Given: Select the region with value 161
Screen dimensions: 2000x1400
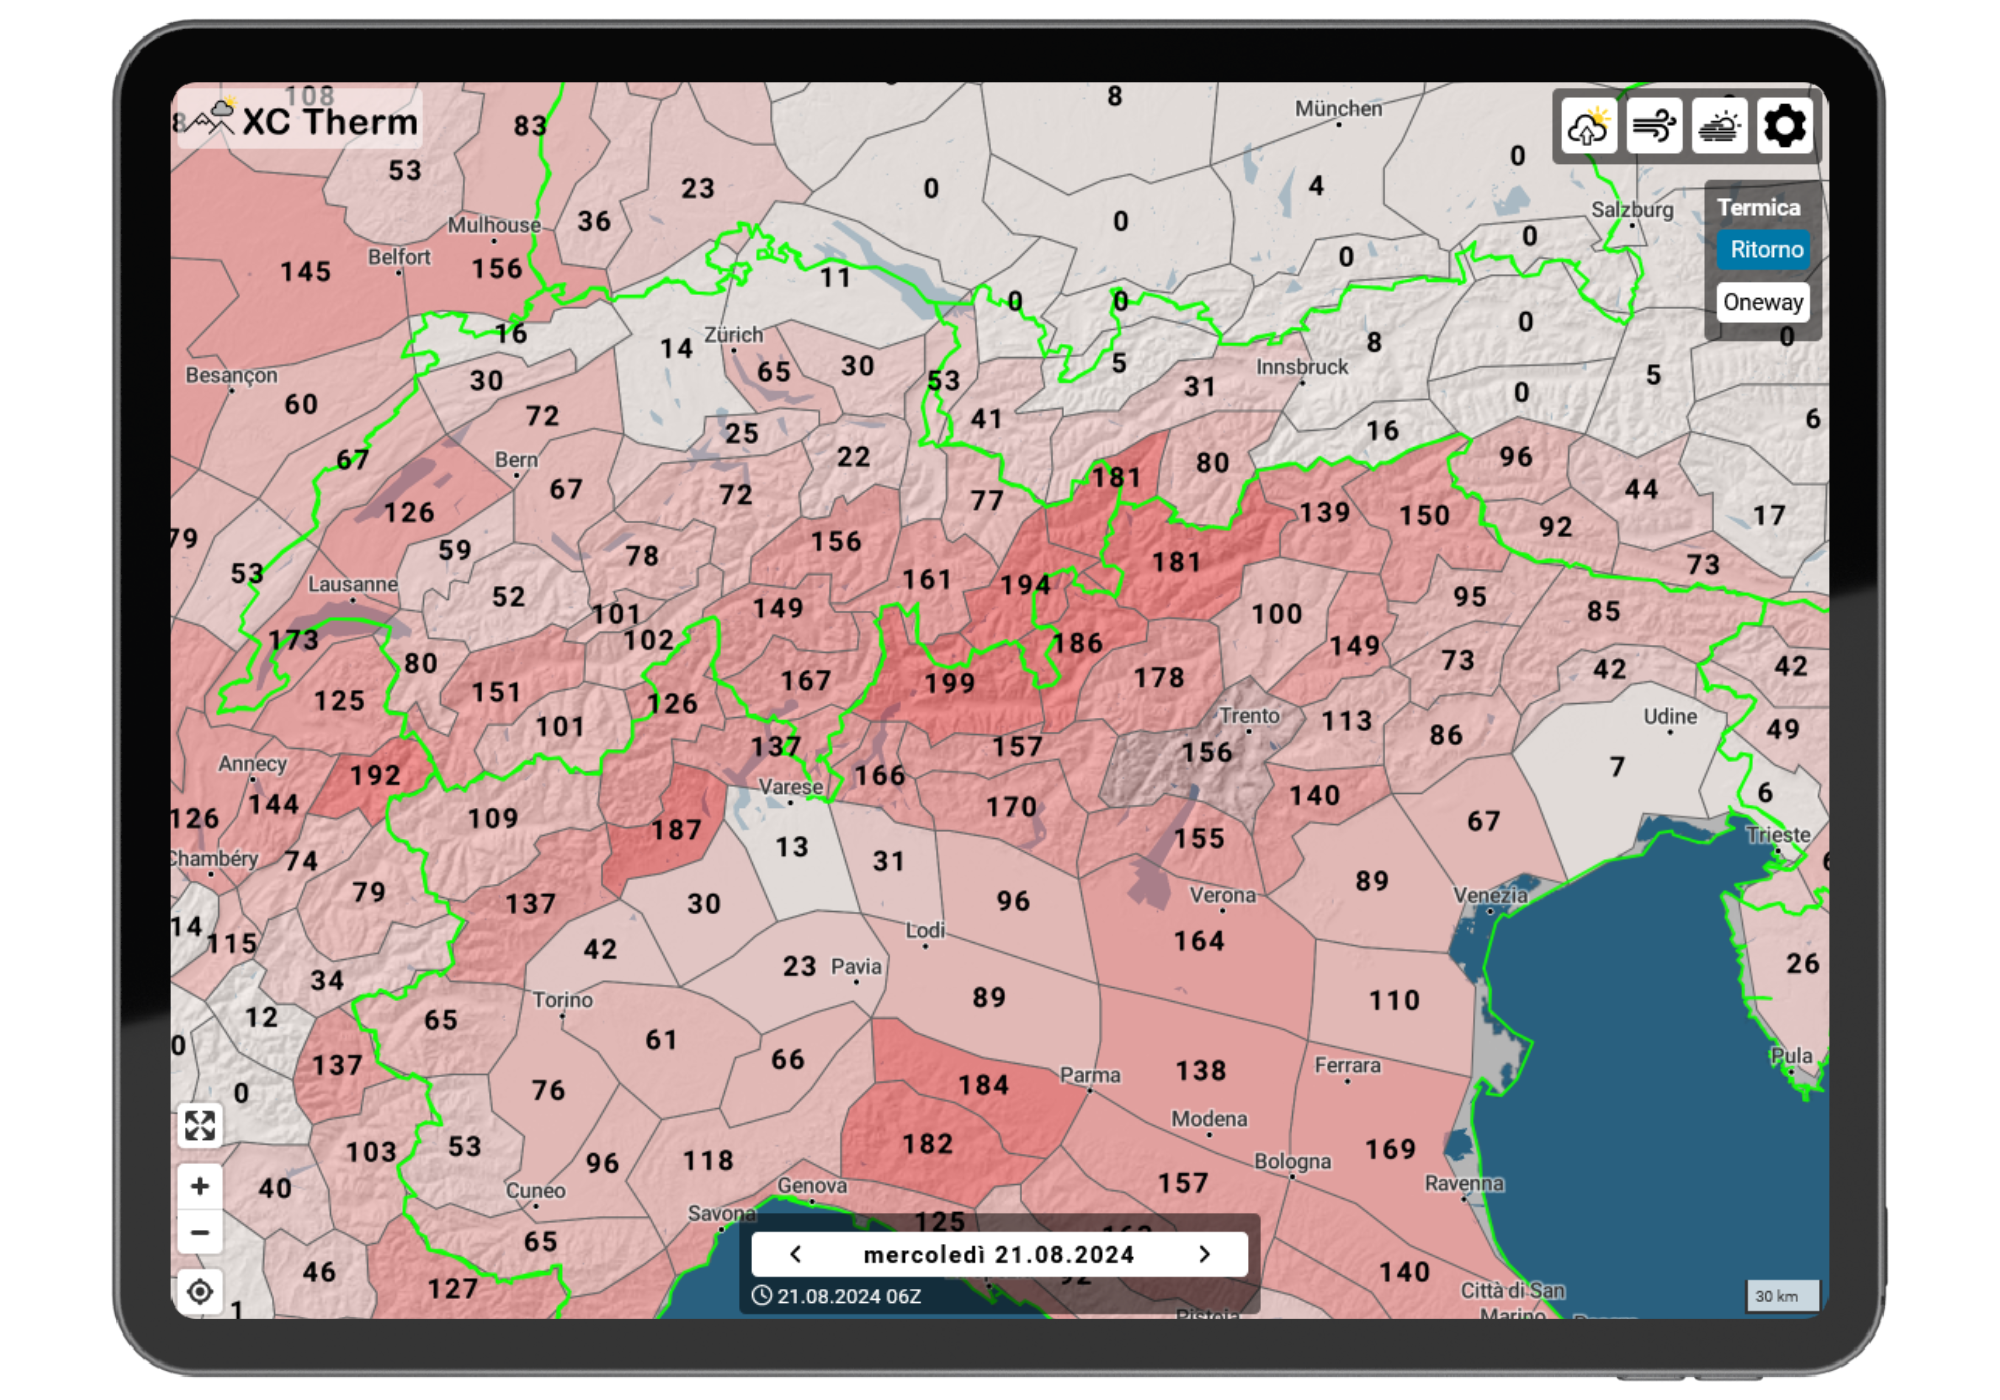Looking at the screenshot, I should [926, 580].
